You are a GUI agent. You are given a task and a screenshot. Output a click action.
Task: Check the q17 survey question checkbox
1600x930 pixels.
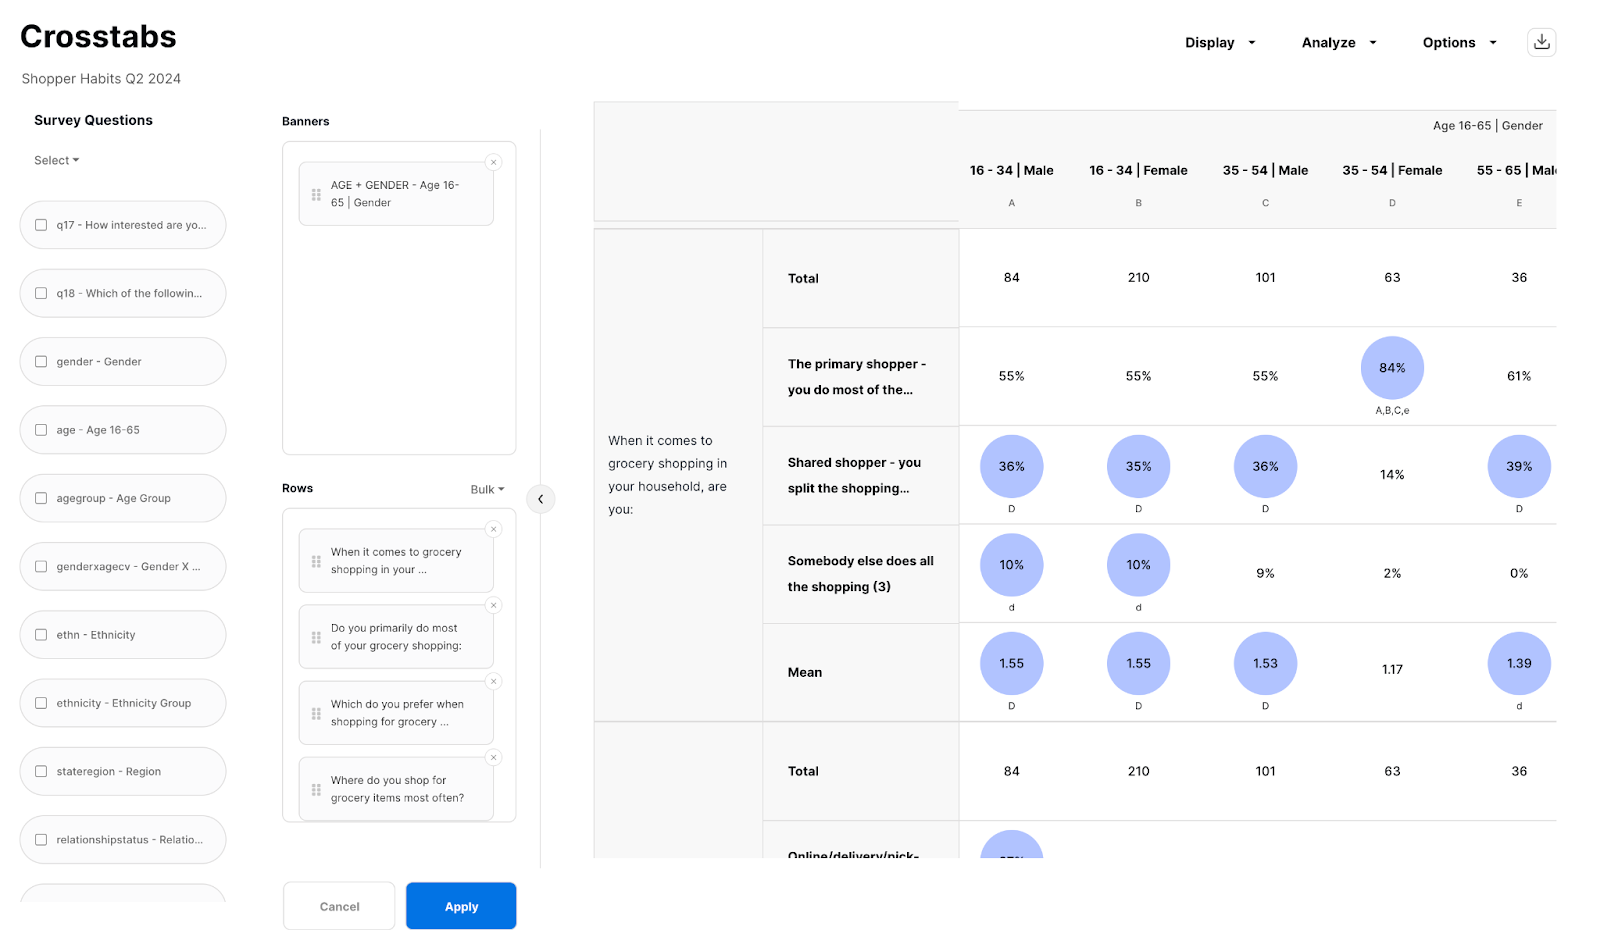[41, 225]
